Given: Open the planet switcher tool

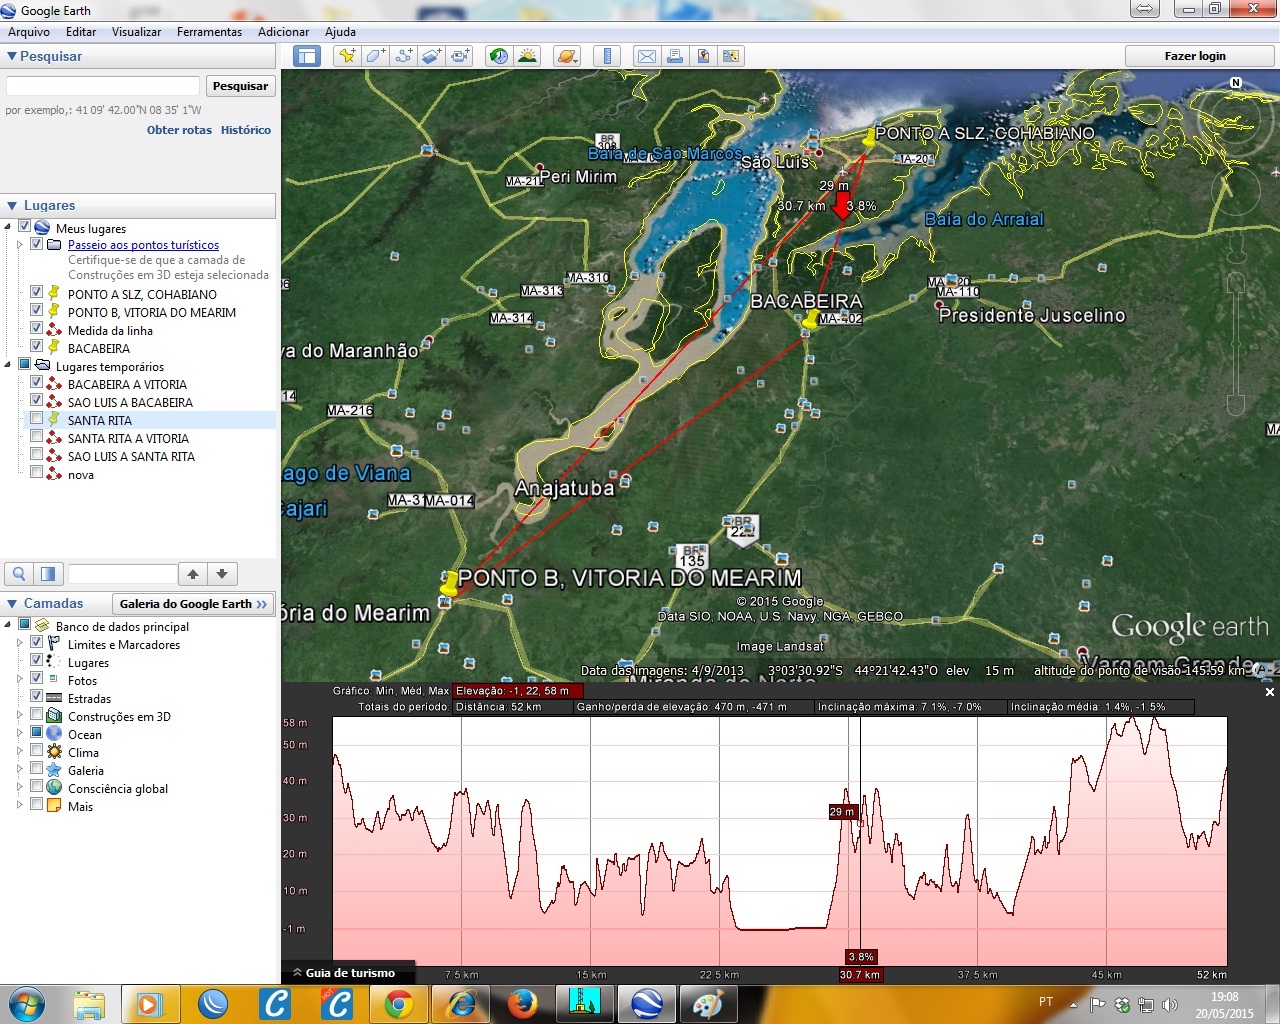Looking at the screenshot, I should tap(567, 56).
